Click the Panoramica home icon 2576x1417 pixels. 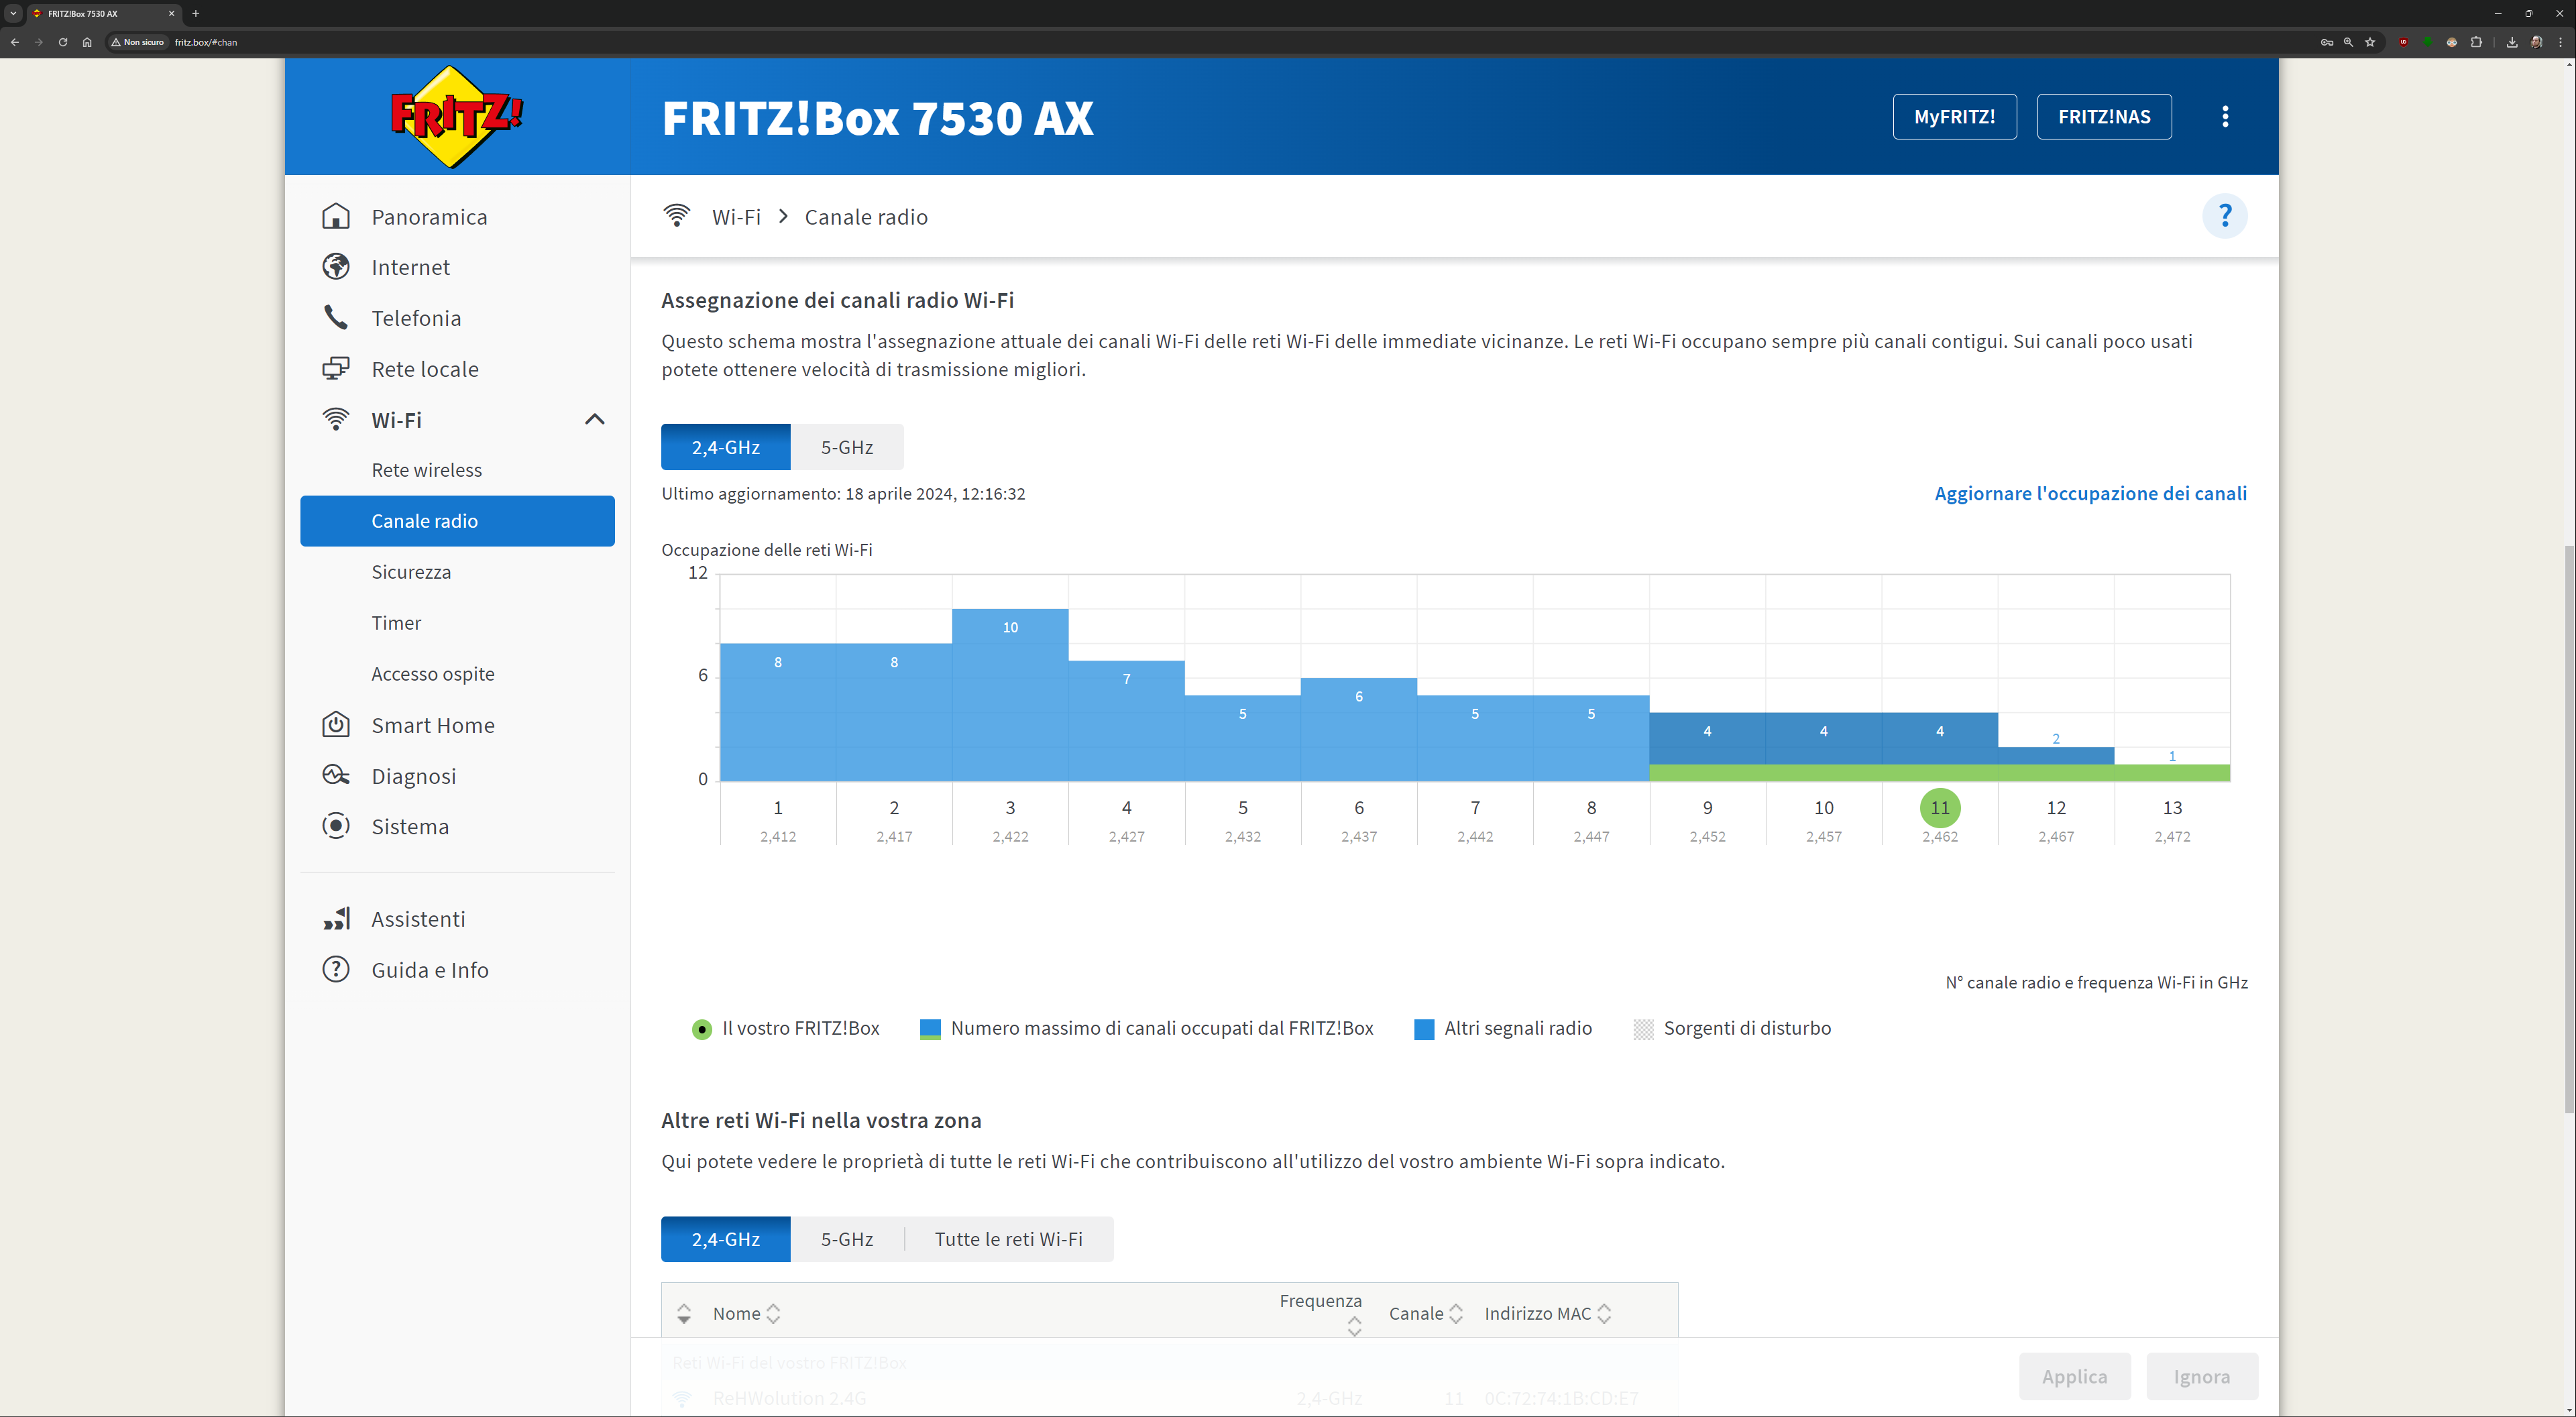click(336, 216)
